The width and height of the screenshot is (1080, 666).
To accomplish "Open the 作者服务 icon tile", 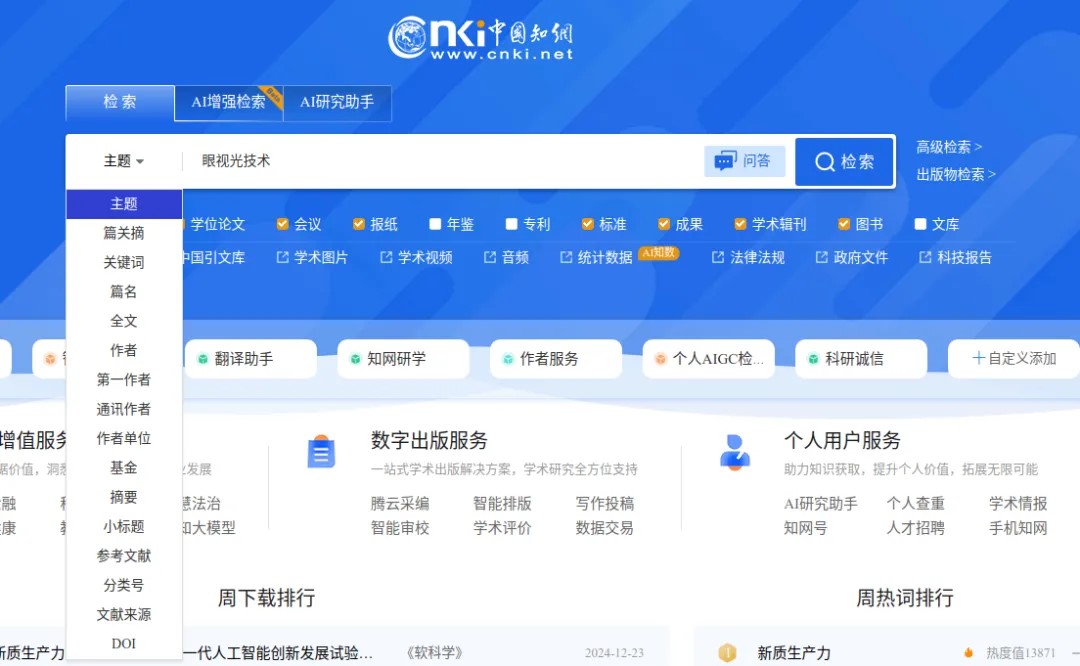I will (x=508, y=359).
